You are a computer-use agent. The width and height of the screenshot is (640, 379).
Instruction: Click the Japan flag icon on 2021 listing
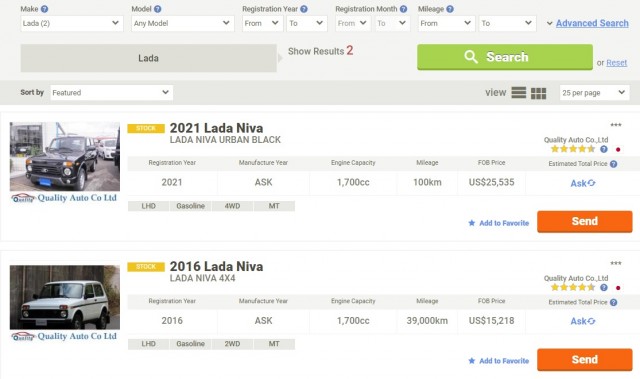[x=618, y=150]
